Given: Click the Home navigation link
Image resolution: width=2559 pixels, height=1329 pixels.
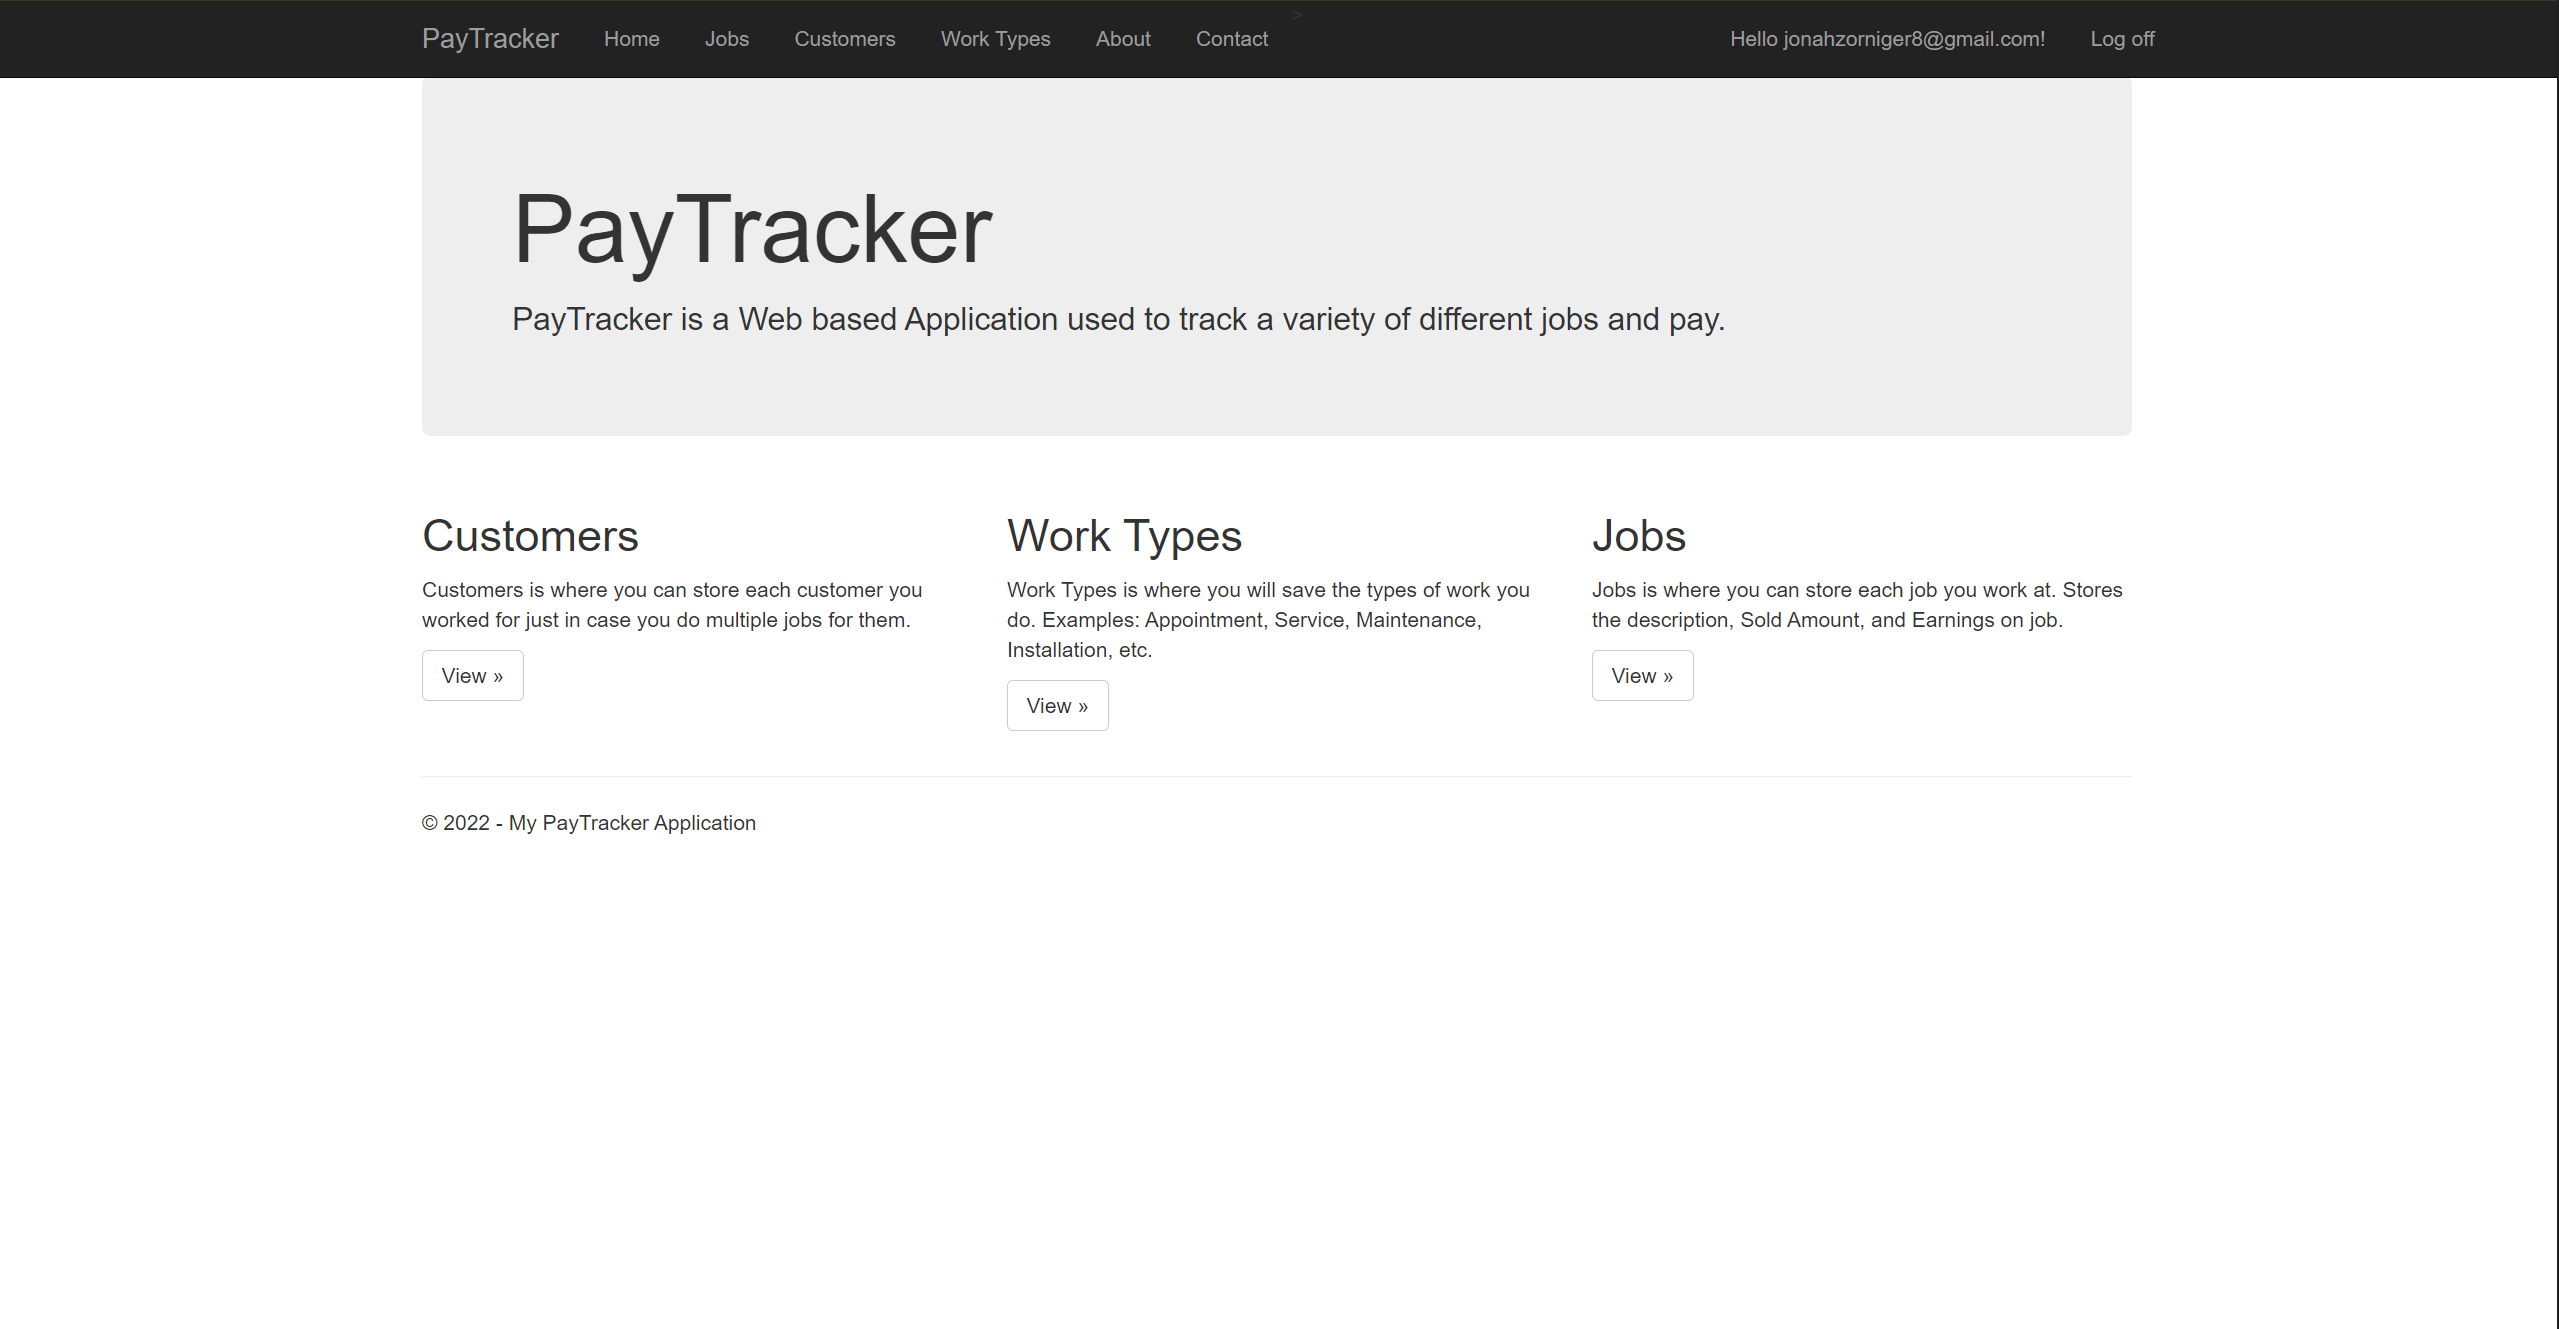Looking at the screenshot, I should click(633, 39).
